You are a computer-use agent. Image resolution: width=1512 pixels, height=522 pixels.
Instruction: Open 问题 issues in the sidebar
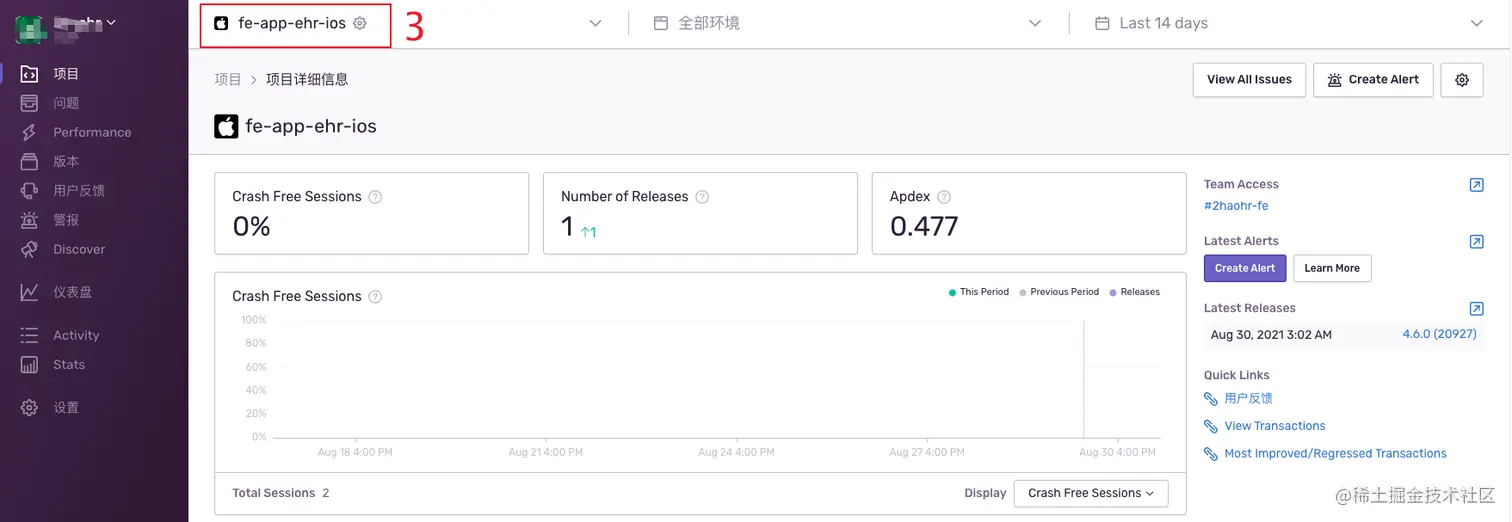click(x=66, y=103)
